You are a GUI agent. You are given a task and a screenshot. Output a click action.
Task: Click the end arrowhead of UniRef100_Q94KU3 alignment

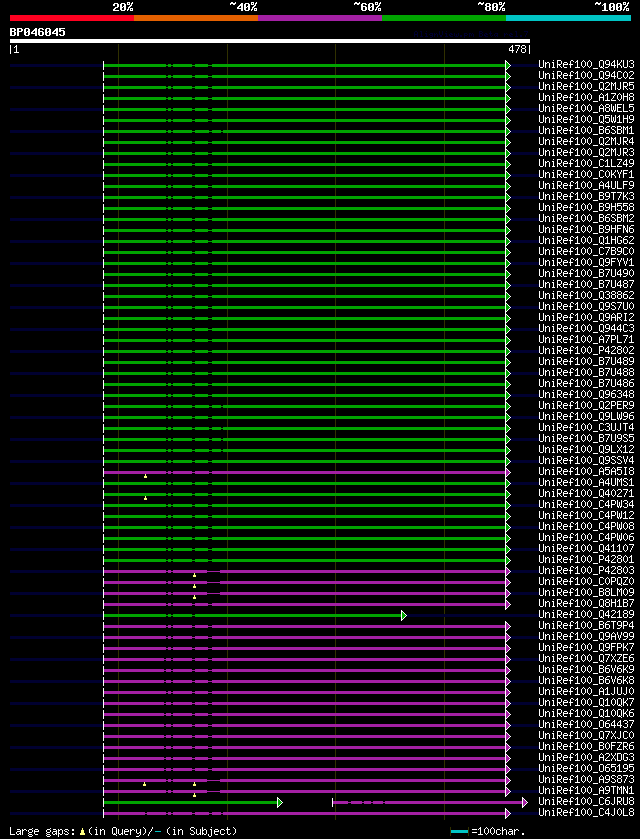(x=508, y=65)
